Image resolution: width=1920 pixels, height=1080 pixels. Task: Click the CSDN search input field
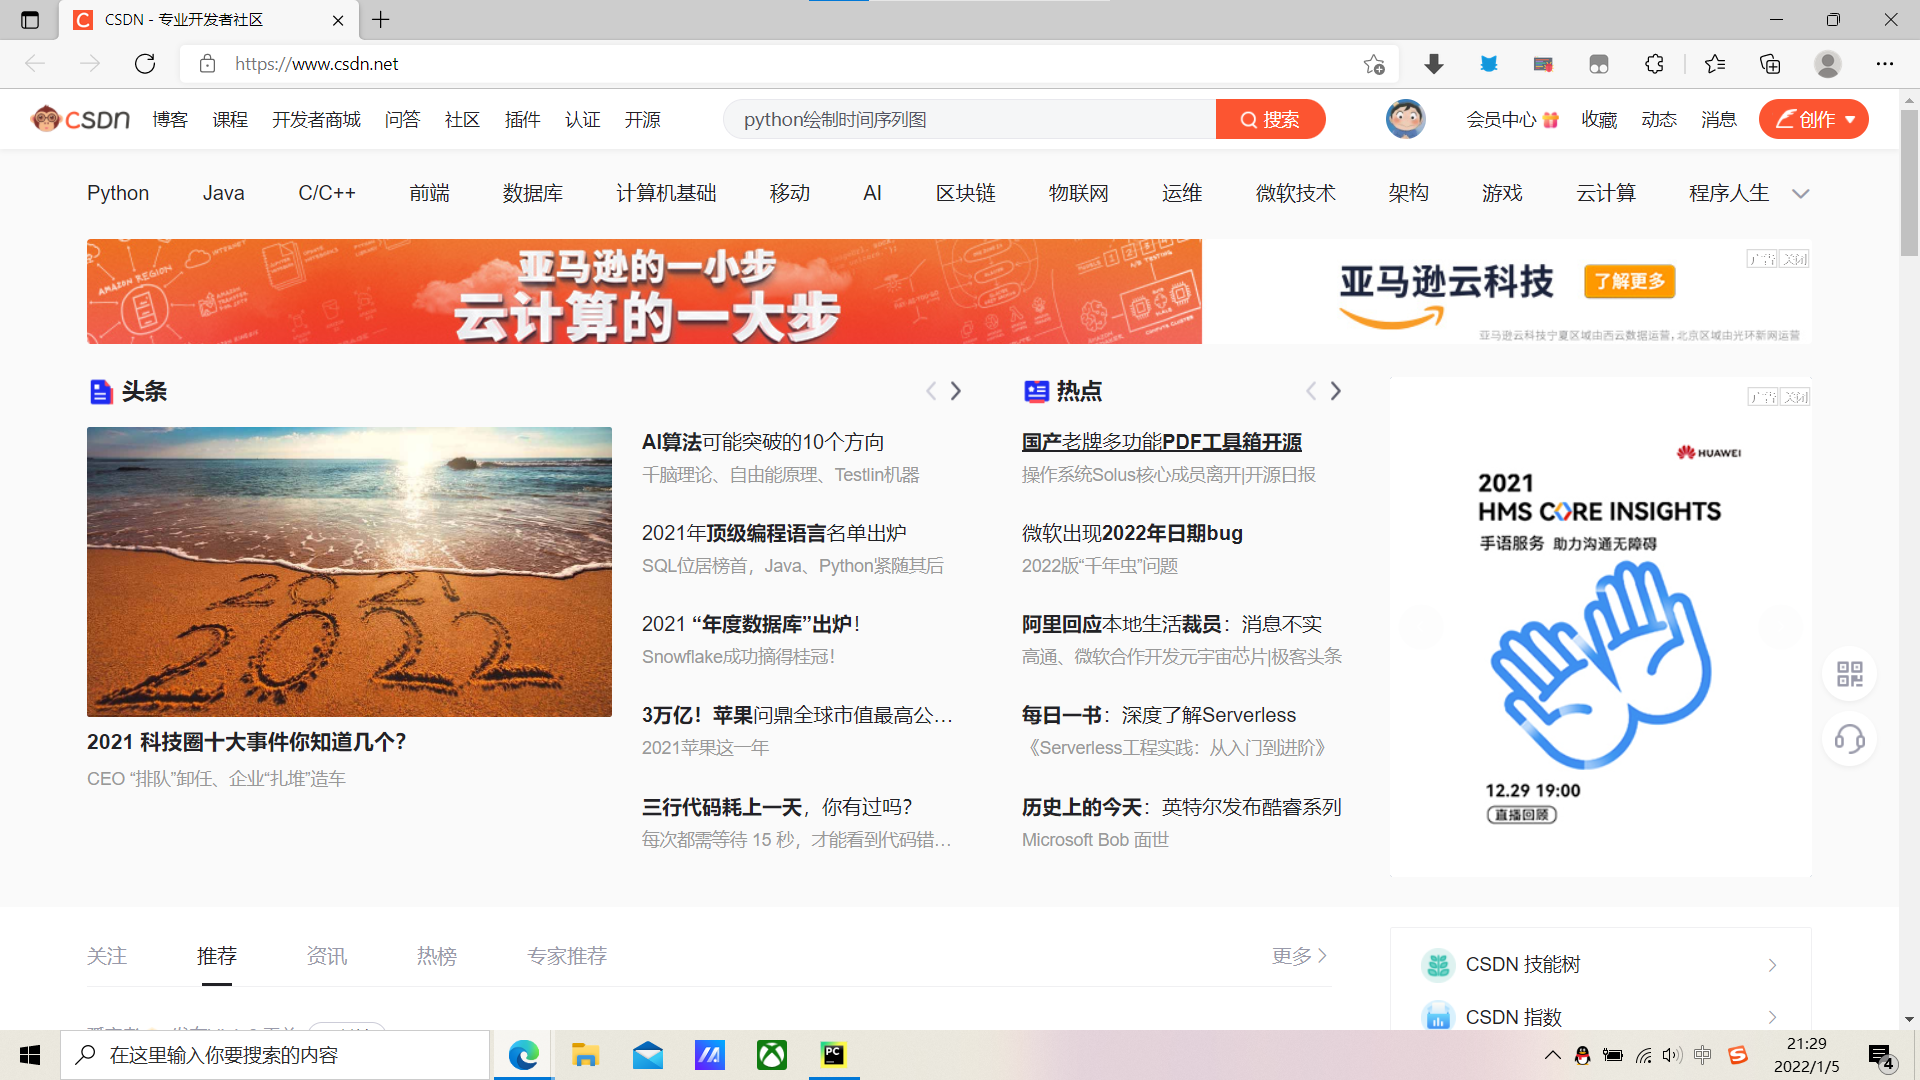(x=970, y=119)
